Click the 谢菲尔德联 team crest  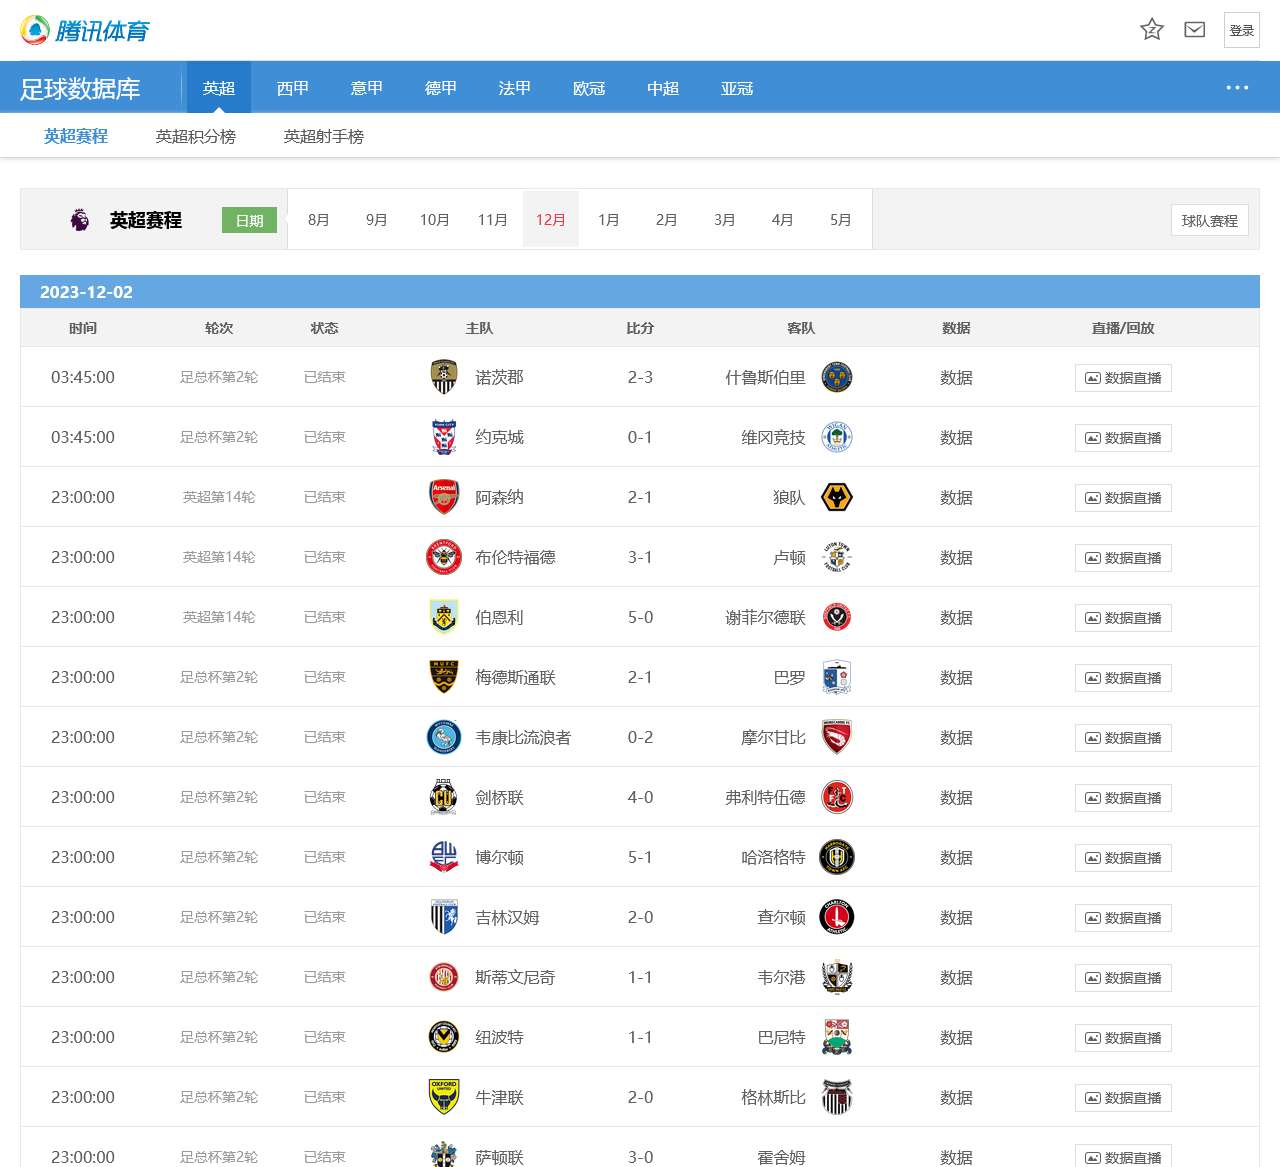(837, 617)
